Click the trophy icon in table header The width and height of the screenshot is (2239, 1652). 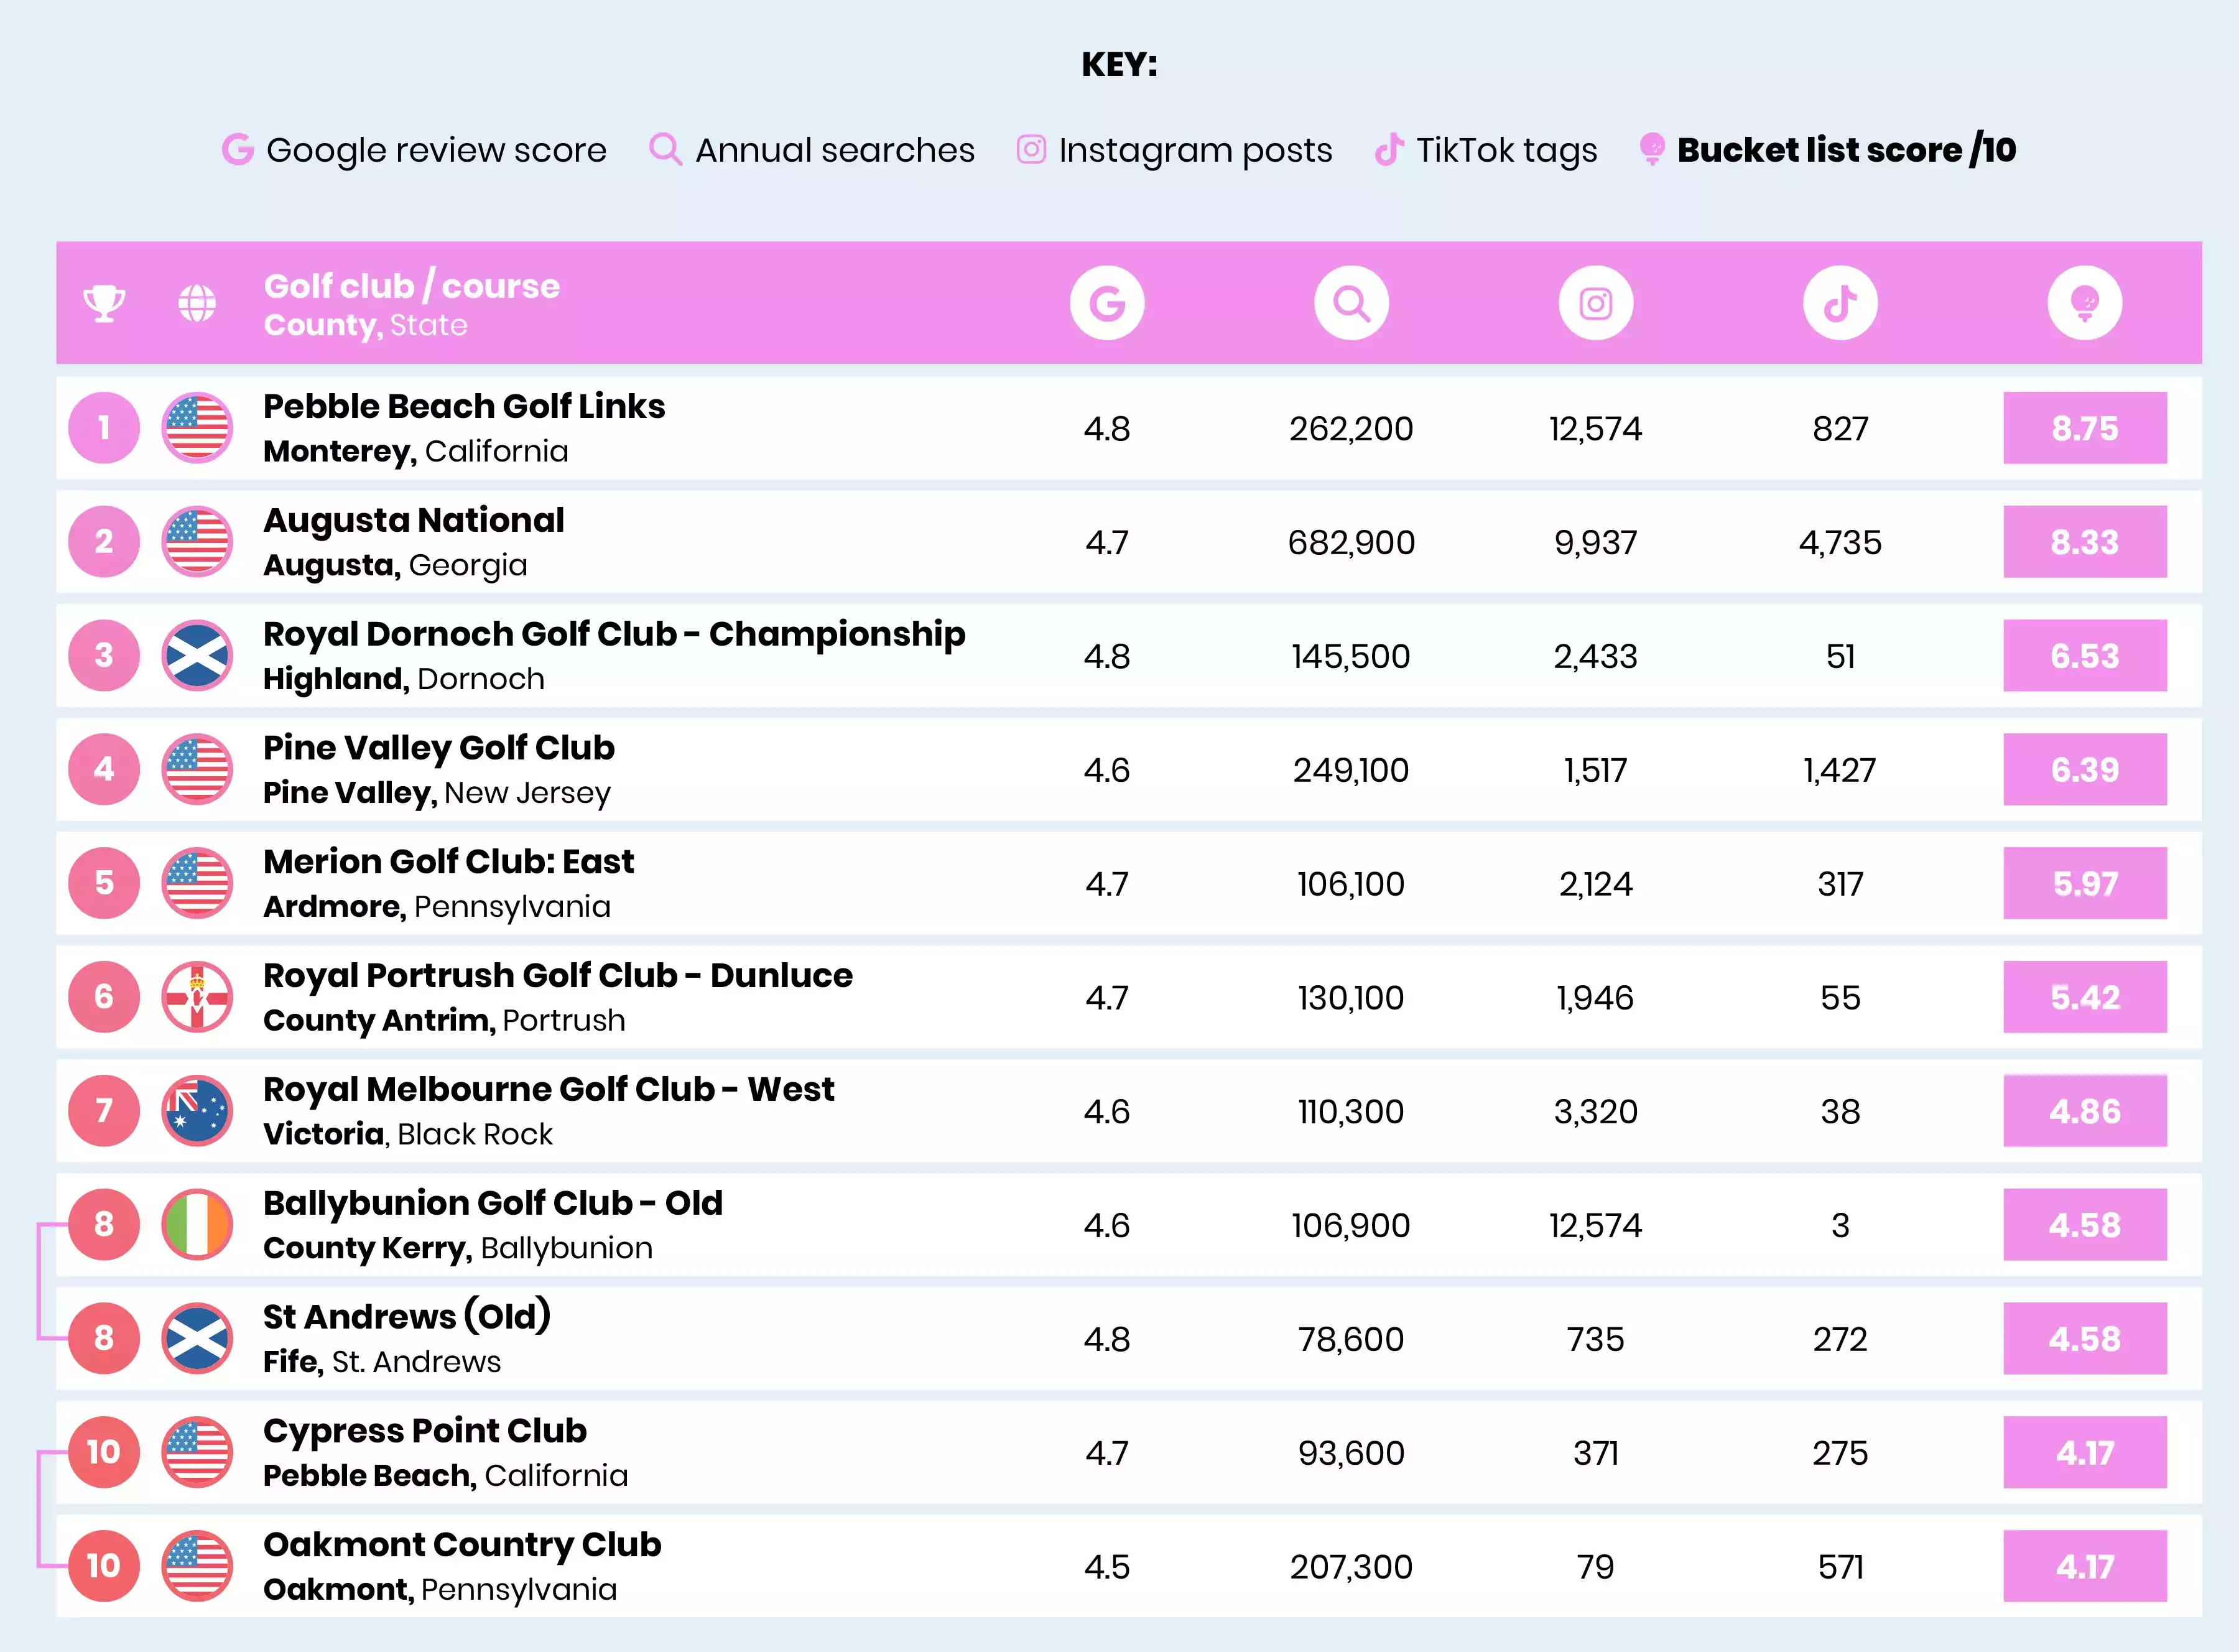click(x=104, y=303)
